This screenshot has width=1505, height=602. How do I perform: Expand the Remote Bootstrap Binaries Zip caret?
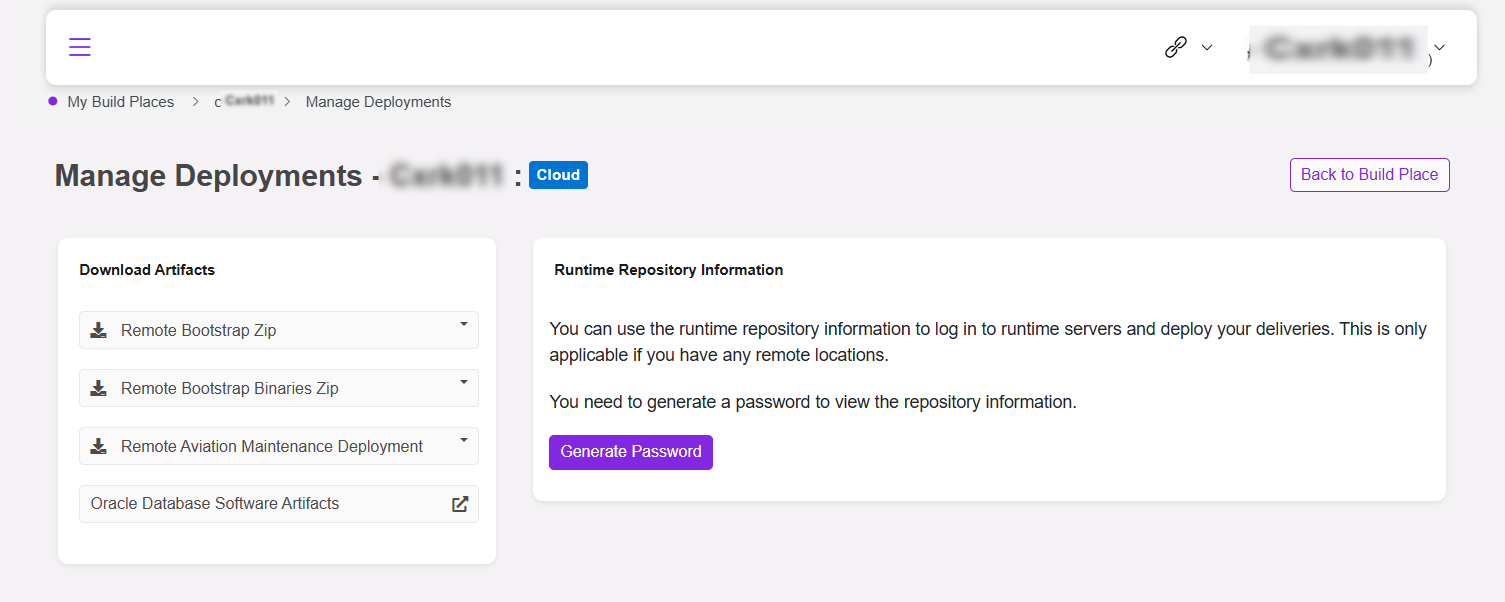click(x=464, y=383)
